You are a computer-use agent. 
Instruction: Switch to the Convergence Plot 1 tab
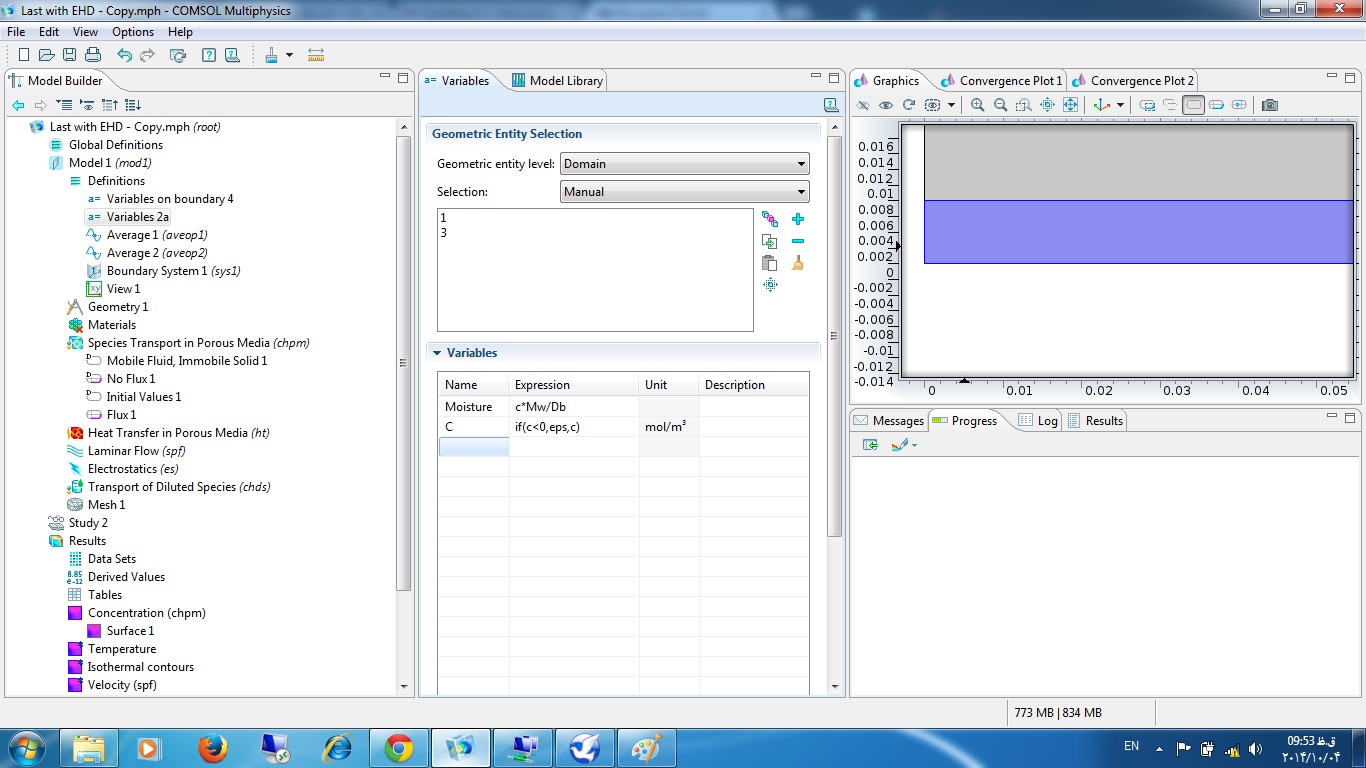[x=1010, y=81]
